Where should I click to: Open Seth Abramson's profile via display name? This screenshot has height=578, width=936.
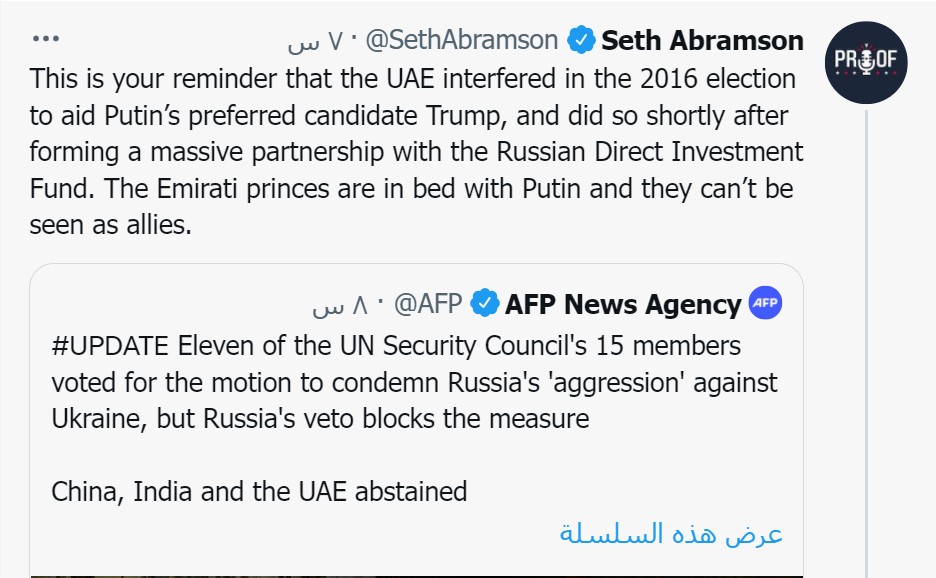(x=702, y=41)
